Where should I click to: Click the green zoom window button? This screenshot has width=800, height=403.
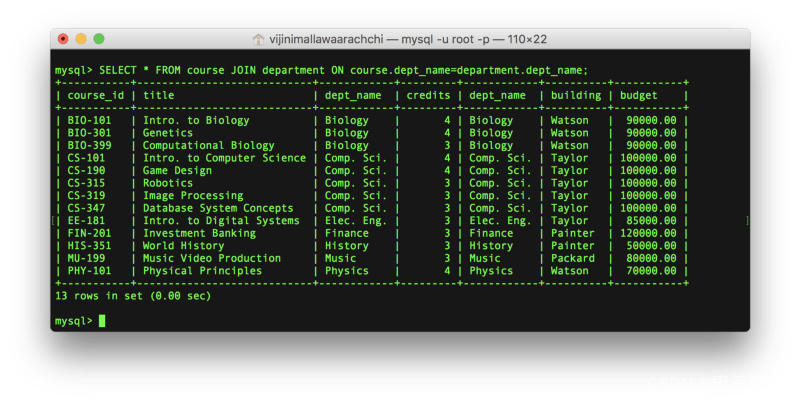(x=99, y=39)
